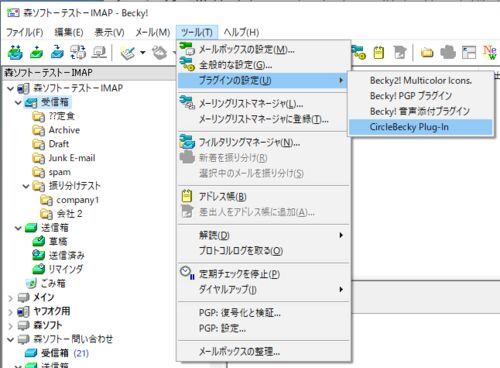Click the receive mail toolbar icon
This screenshot has width=500, height=368.
click(x=15, y=52)
